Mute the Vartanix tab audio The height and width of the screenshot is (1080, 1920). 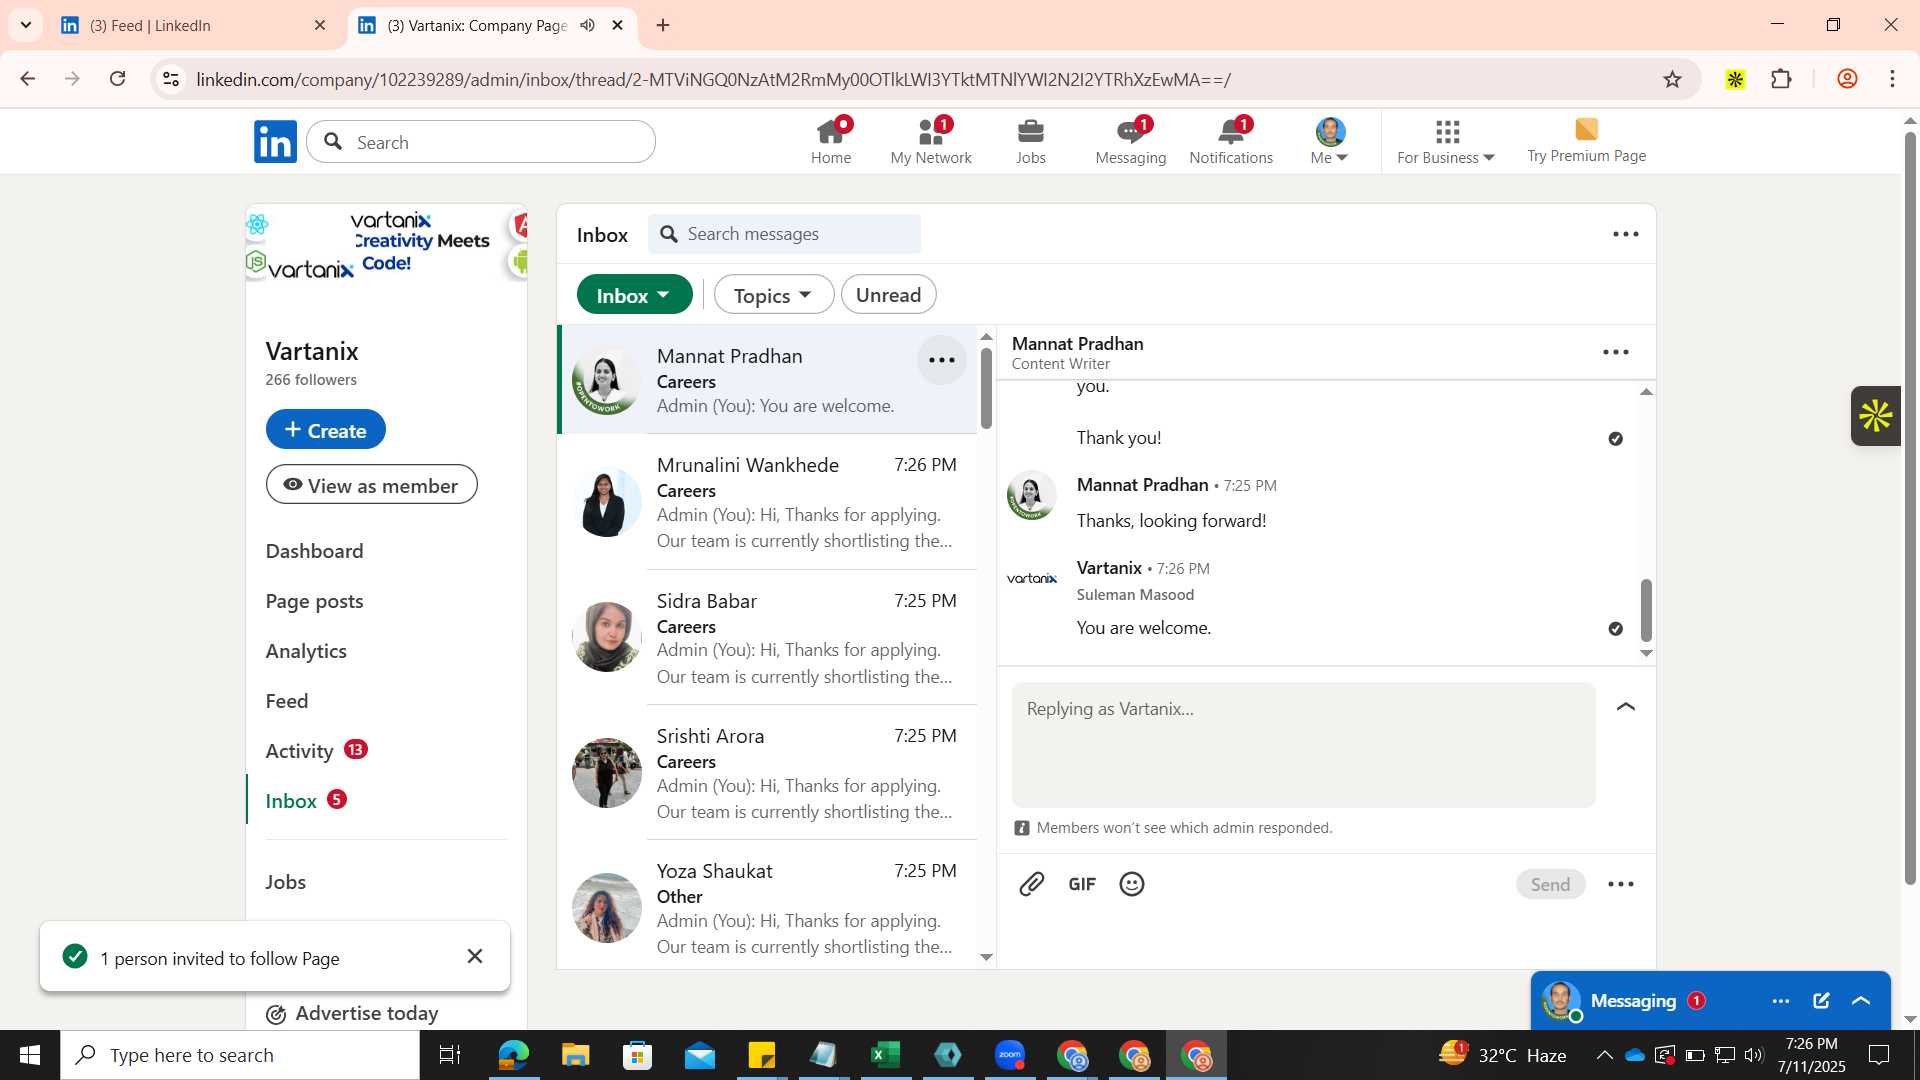point(587,25)
